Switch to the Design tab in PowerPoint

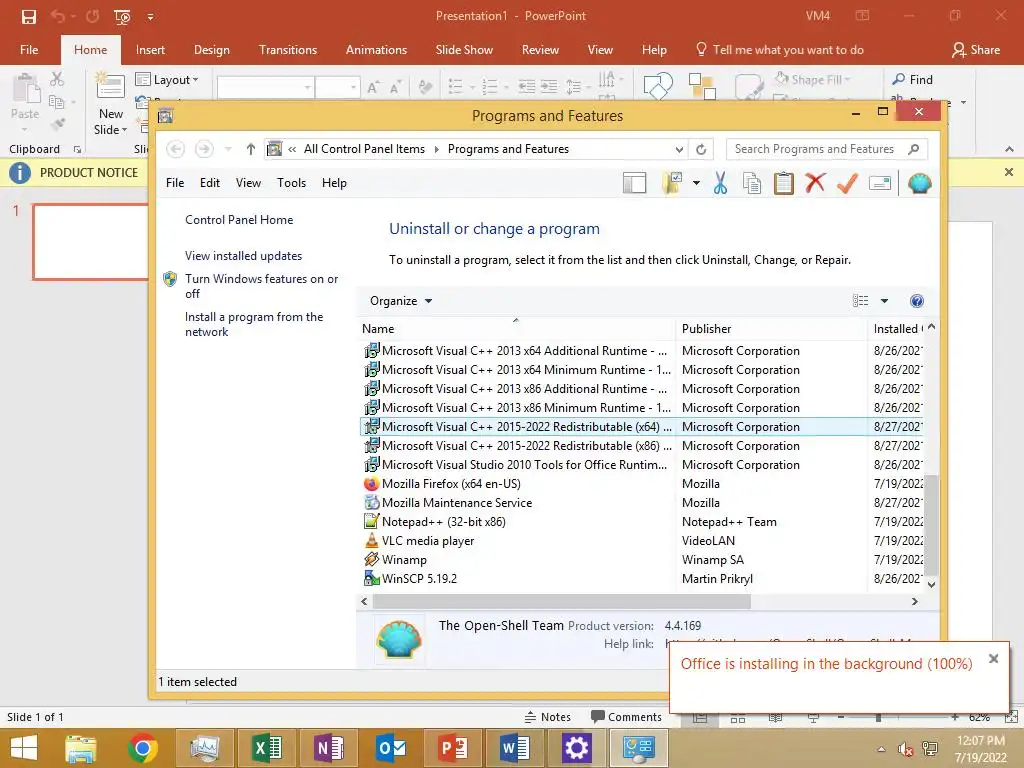pos(212,50)
